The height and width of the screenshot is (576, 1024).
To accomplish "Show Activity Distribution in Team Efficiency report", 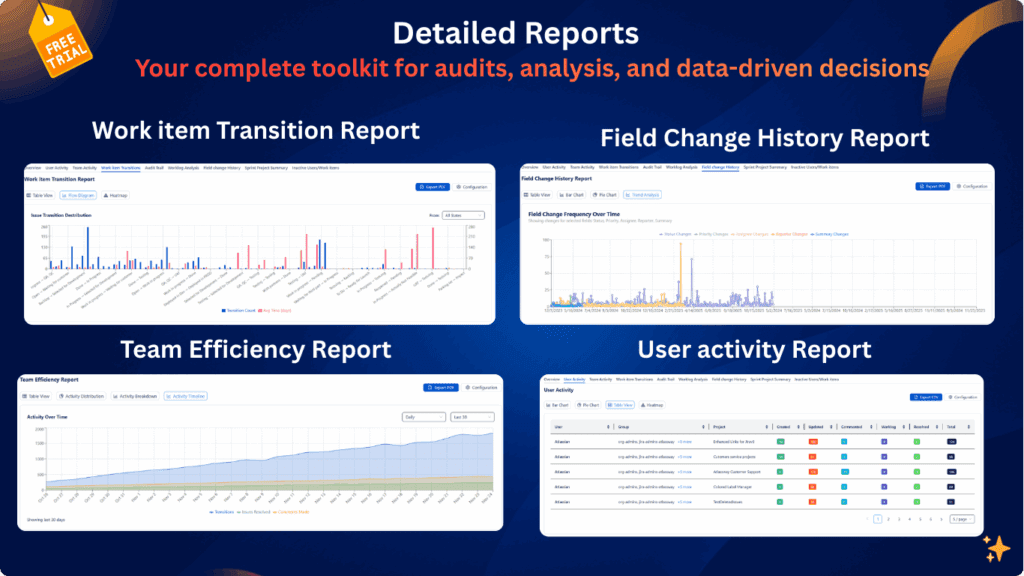I will click(82, 396).
